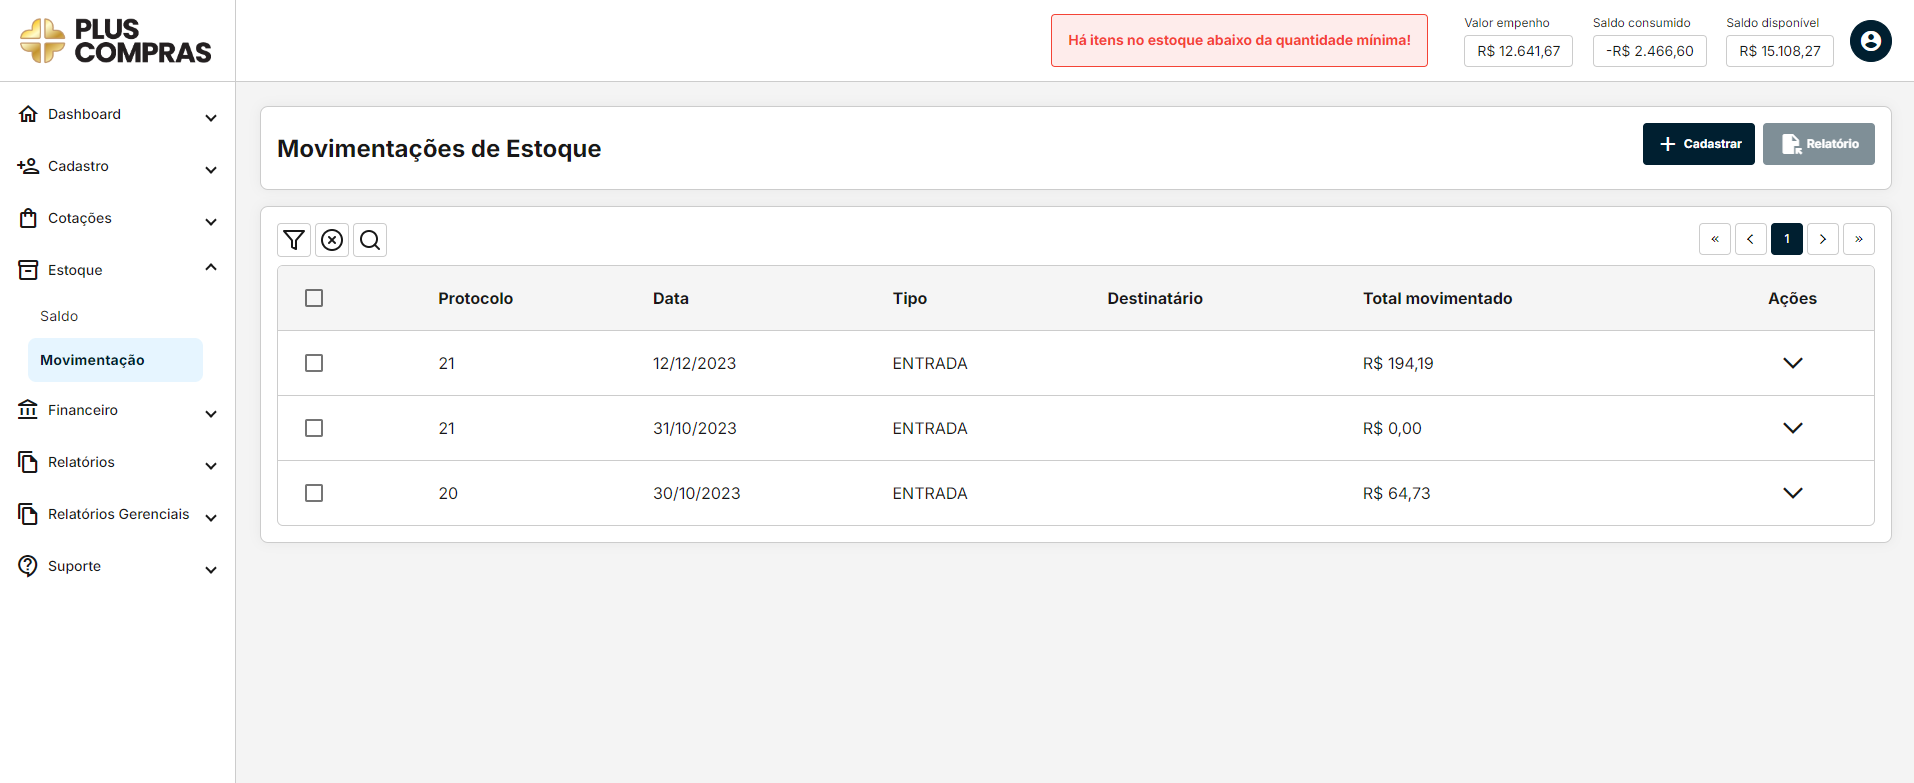Go to next page arrow
The height and width of the screenshot is (783, 1914).
tap(1822, 239)
